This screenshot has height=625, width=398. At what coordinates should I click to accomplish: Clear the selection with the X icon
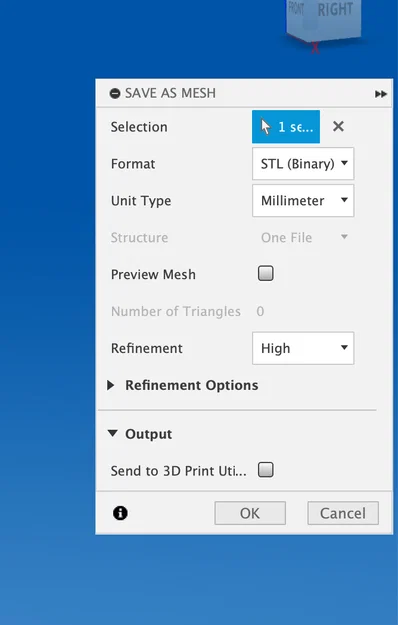338,126
